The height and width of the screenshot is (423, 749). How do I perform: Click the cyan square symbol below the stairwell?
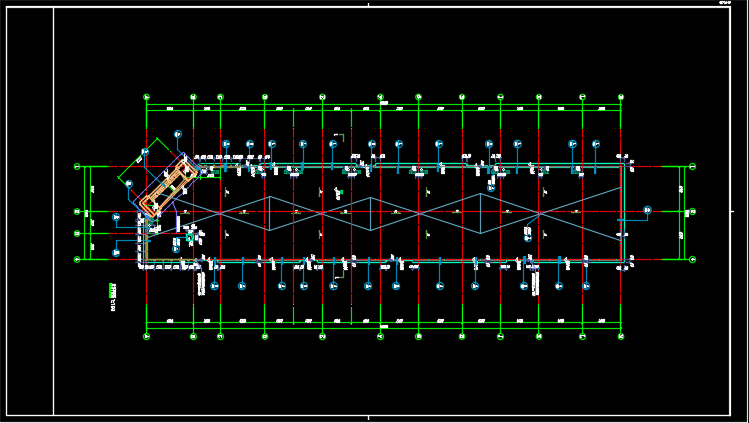(x=190, y=238)
